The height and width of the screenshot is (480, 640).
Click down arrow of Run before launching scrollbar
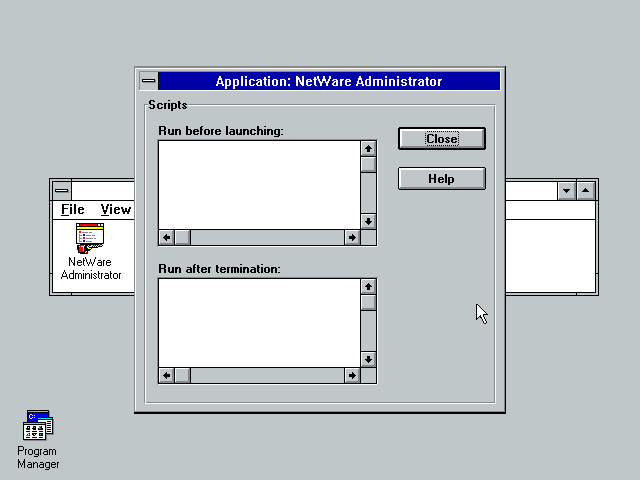click(368, 221)
